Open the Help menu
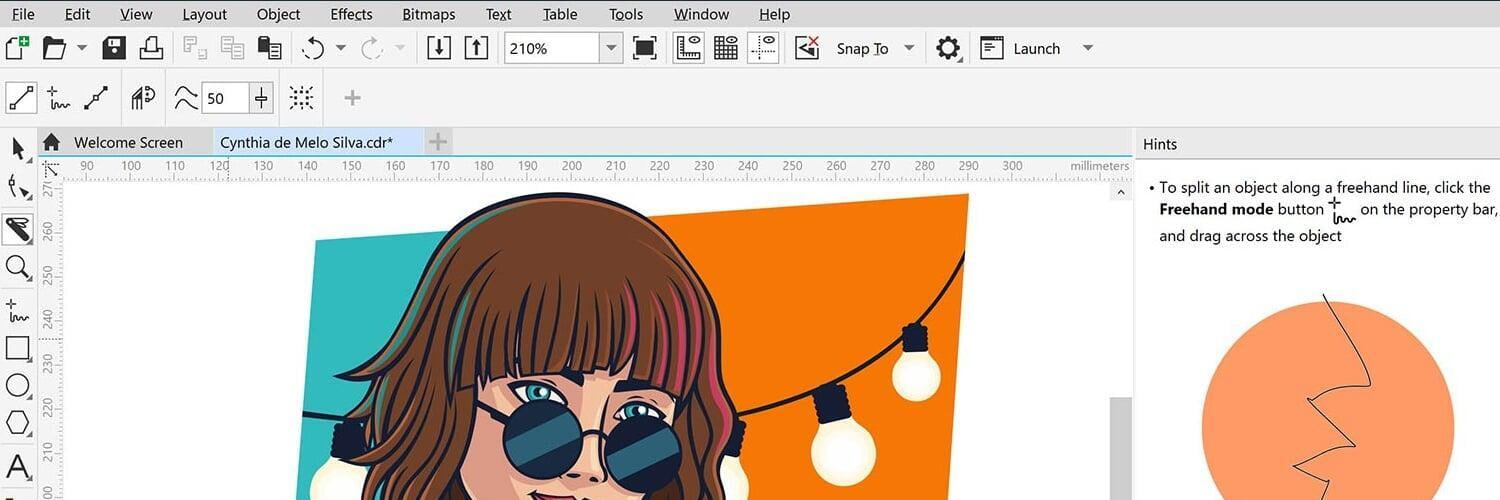 click(x=774, y=14)
